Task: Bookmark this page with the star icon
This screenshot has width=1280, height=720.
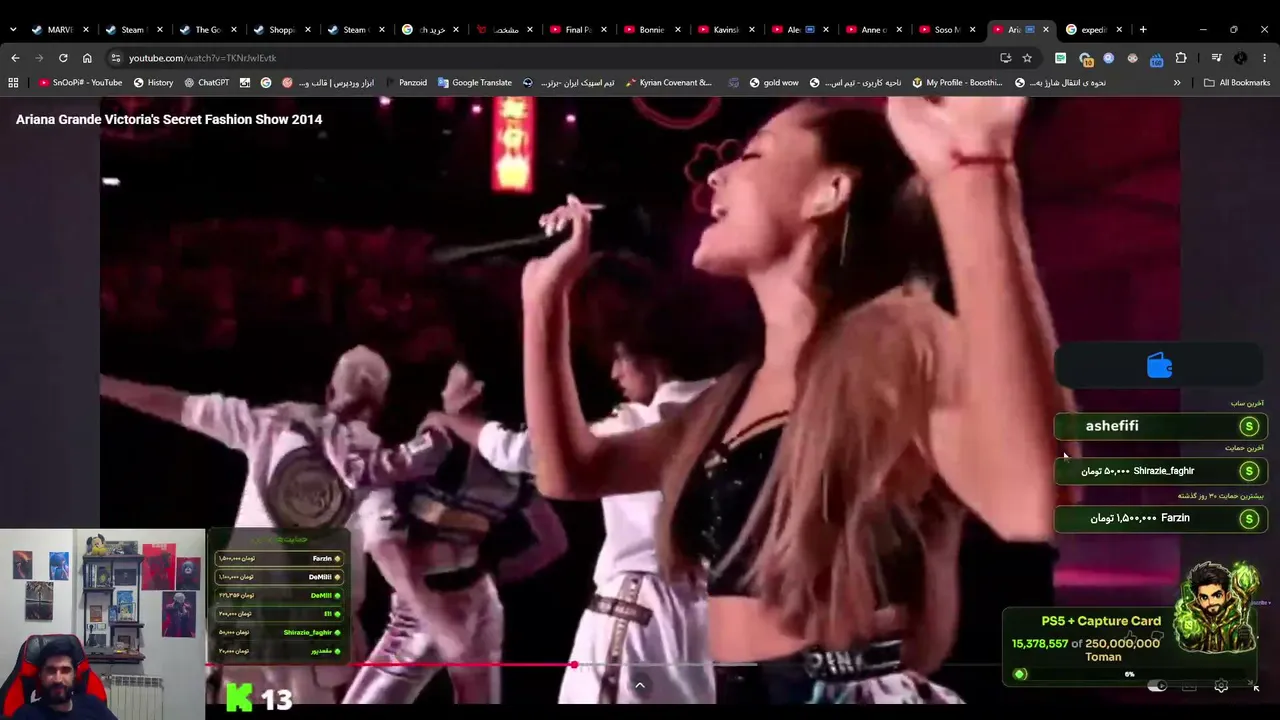Action: (x=1027, y=58)
